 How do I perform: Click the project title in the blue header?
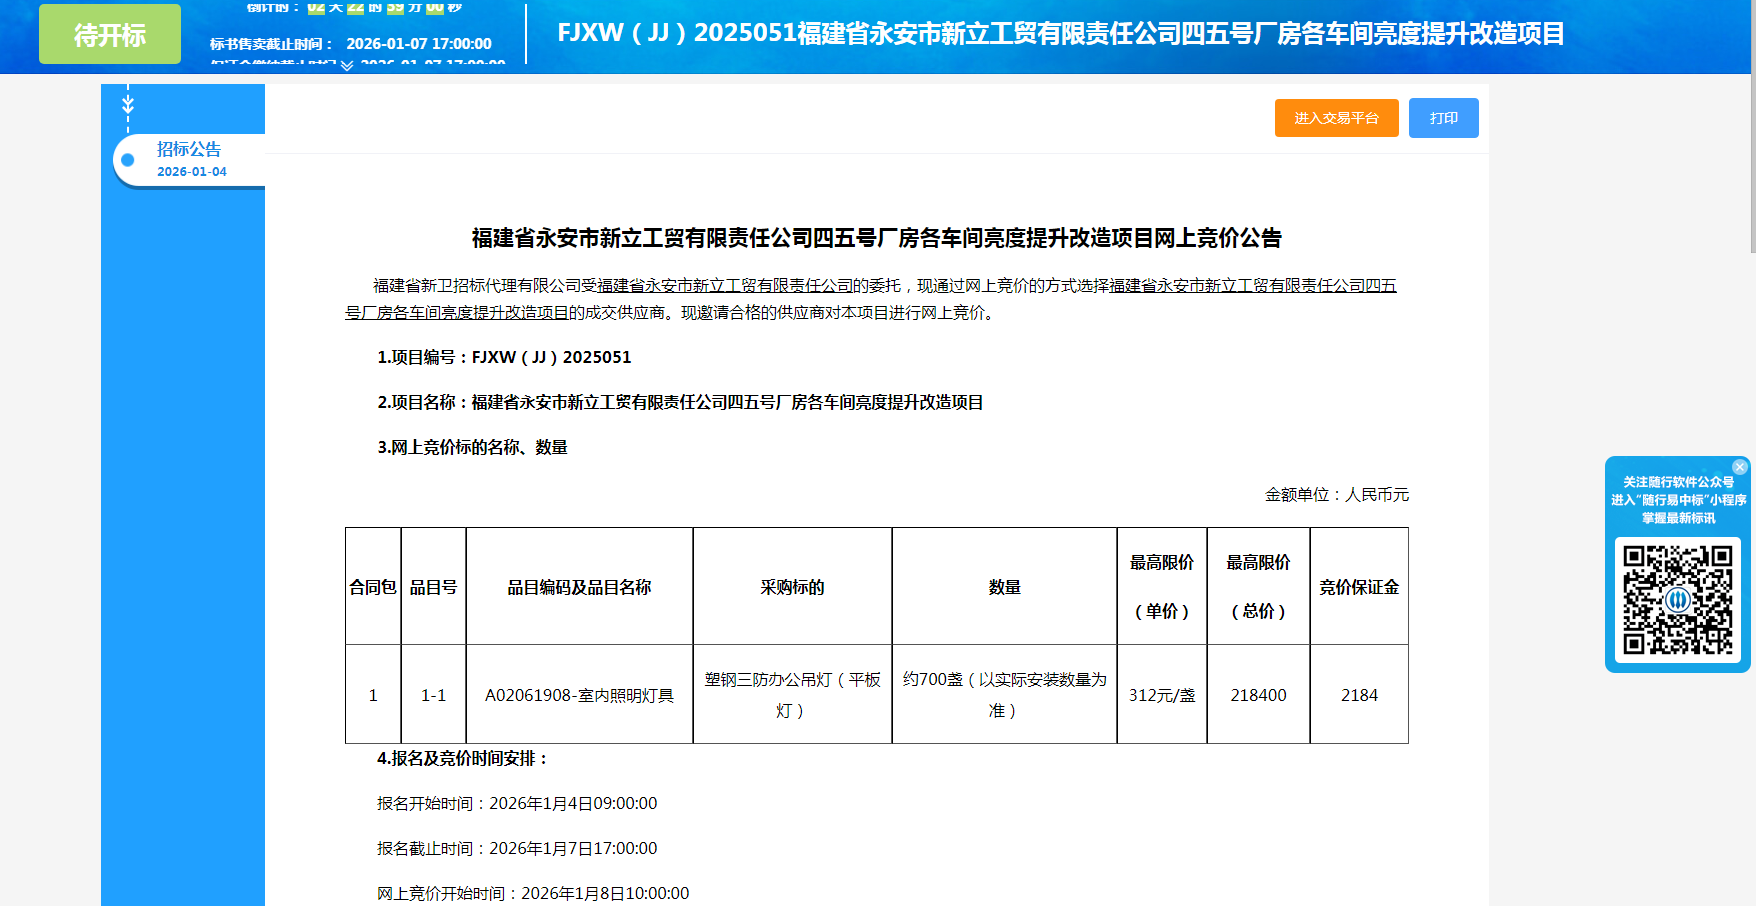1060,34
